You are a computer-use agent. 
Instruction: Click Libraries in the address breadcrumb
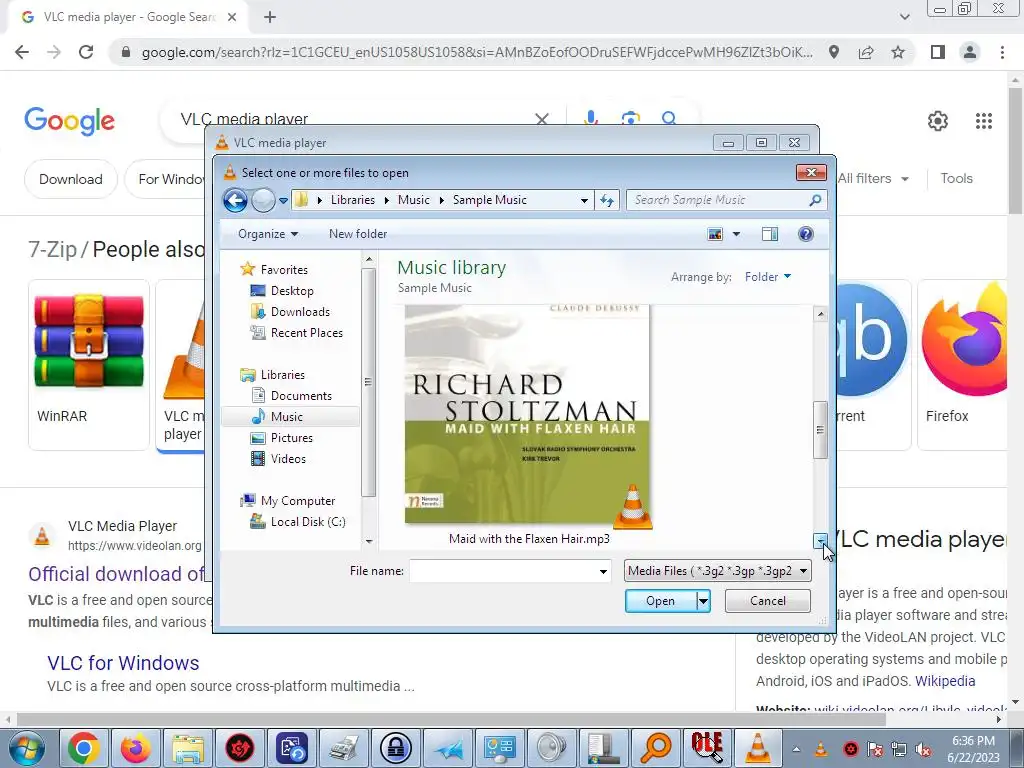[353, 200]
